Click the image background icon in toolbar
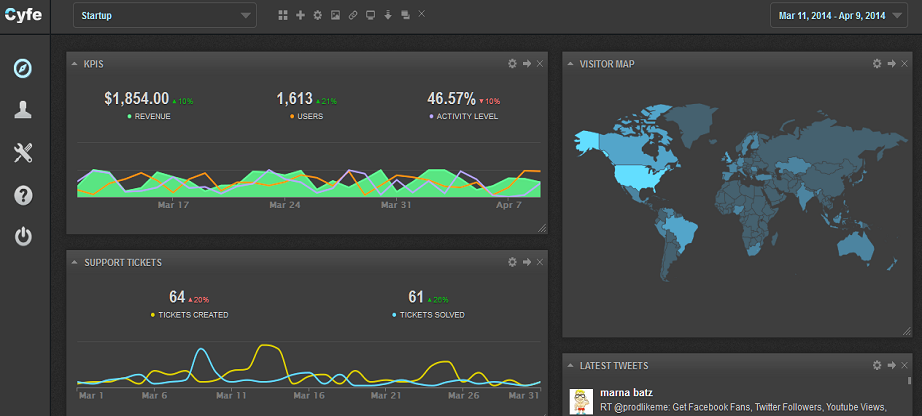The image size is (922, 416). tap(335, 15)
